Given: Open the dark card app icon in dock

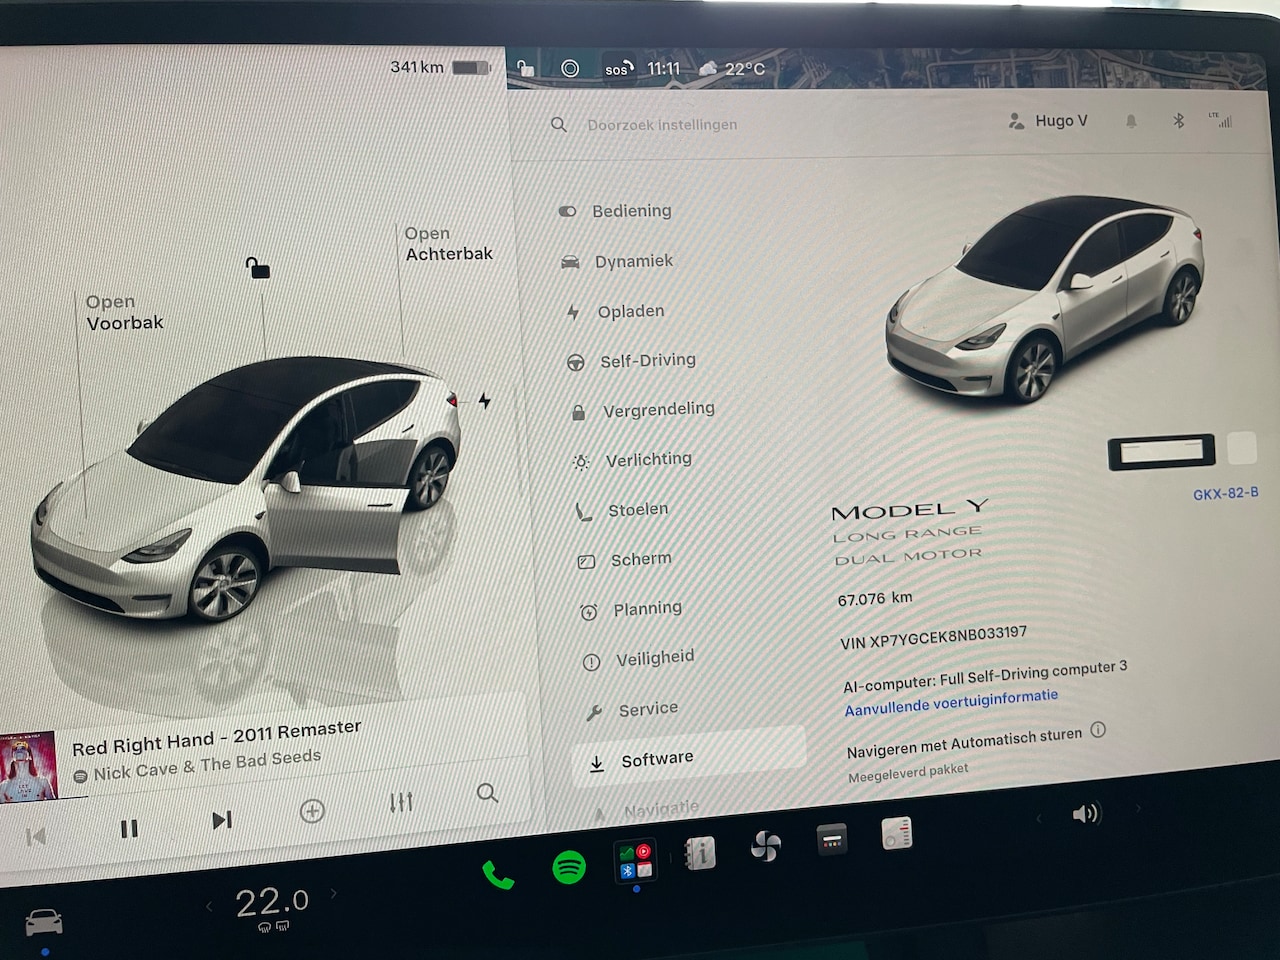Looking at the screenshot, I should pyautogui.click(x=831, y=840).
